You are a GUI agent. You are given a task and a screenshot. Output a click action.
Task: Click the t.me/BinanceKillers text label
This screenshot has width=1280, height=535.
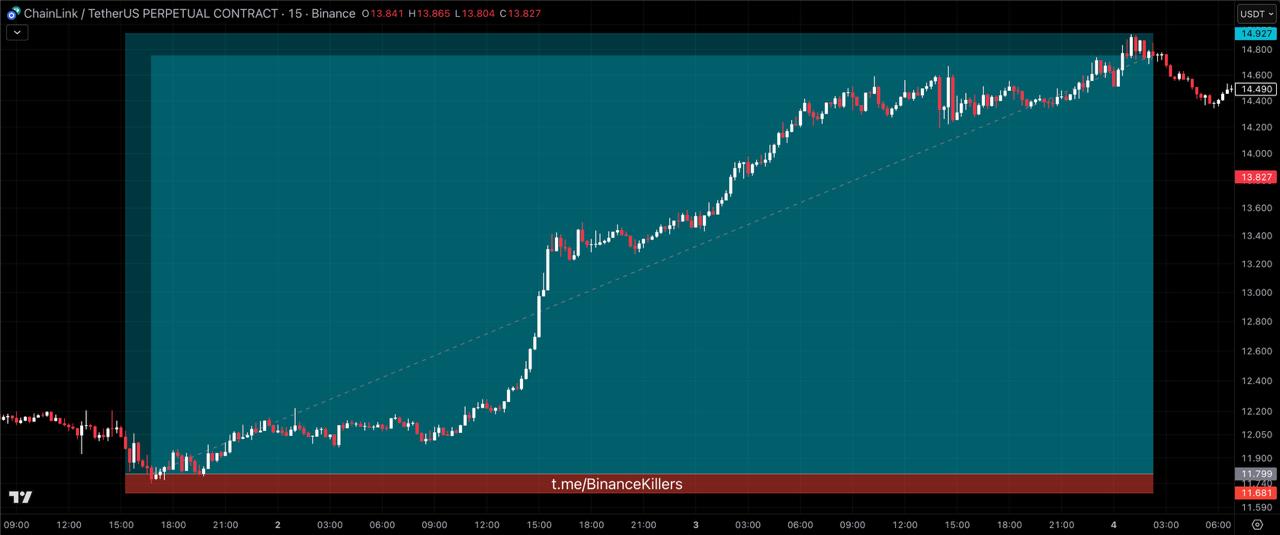click(617, 484)
